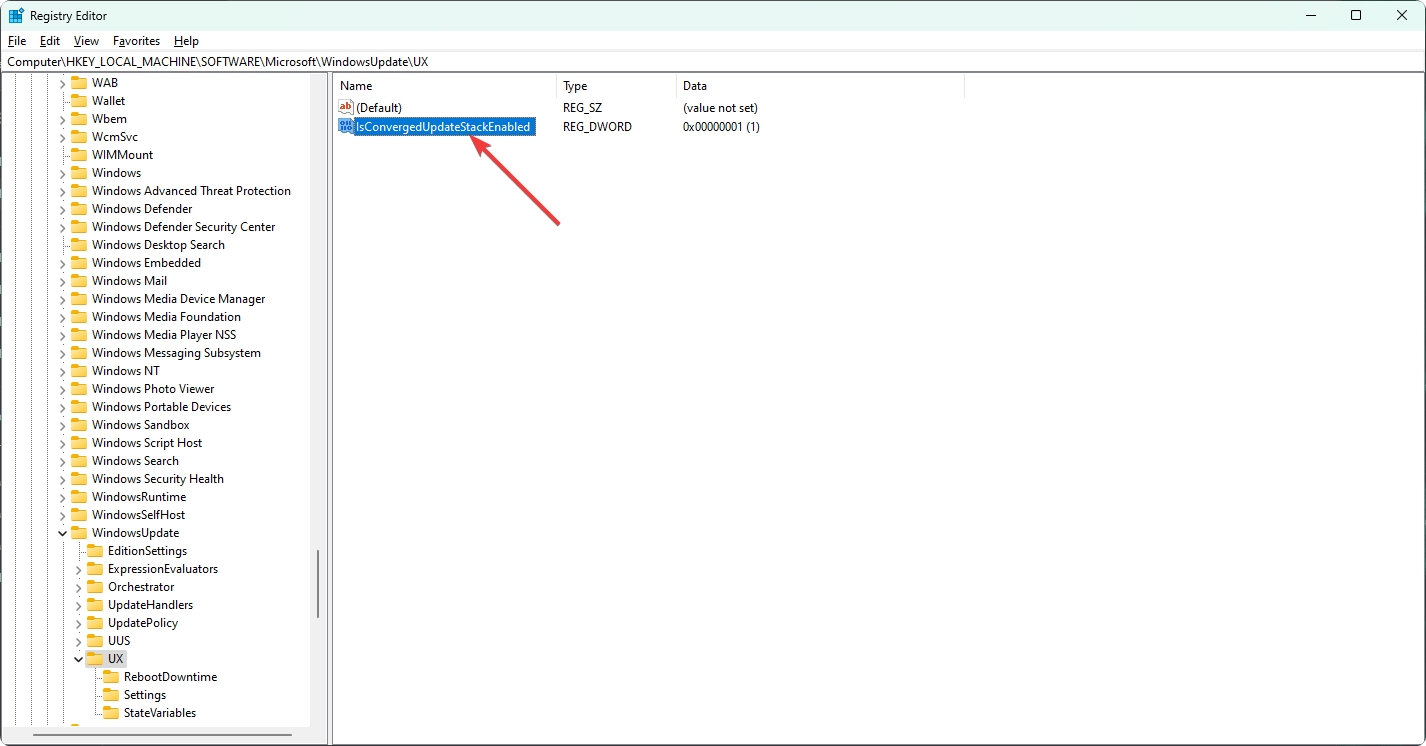The width and height of the screenshot is (1426, 746).
Task: Click the RebootDowntime folder icon
Action: (x=111, y=677)
